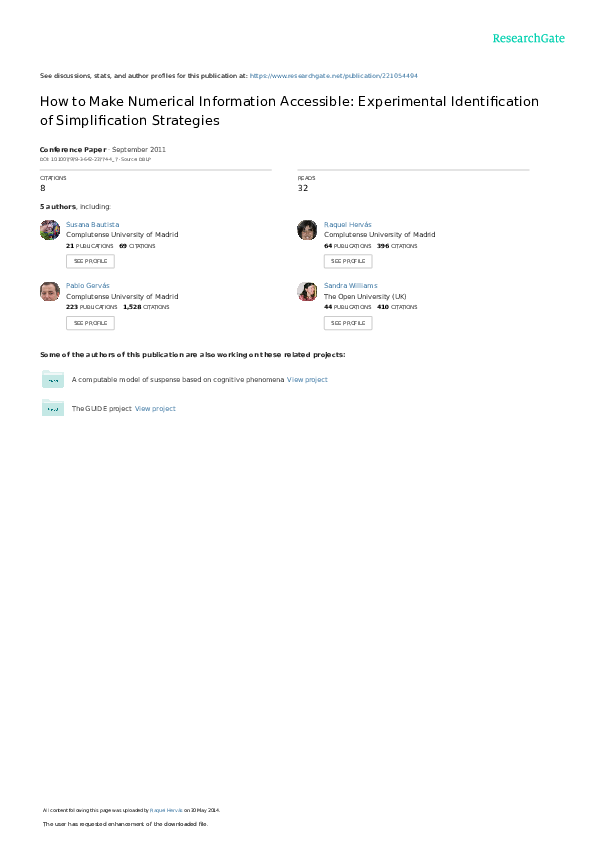Follow the Sandra Williams name link
Screen dimensions: 595x841
[x=350, y=285]
